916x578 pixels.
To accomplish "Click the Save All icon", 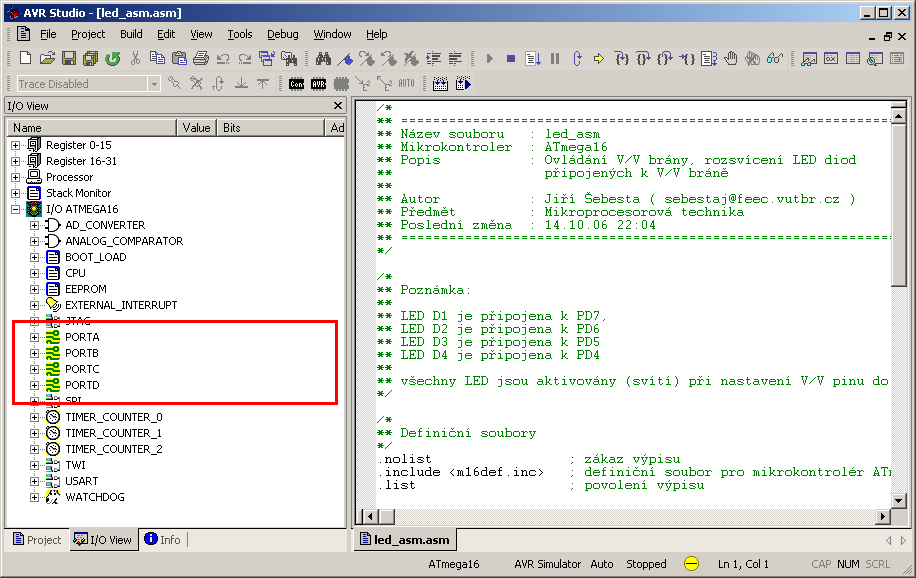I will pyautogui.click(x=91, y=58).
